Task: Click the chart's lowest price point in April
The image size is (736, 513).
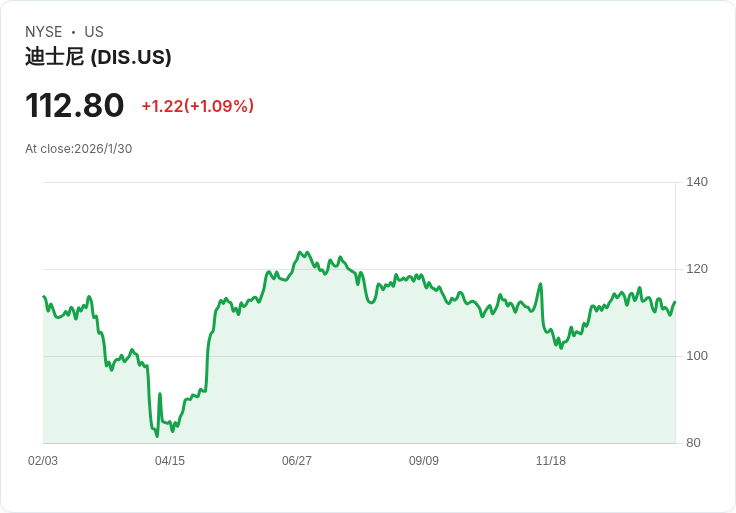Action: 157,436
